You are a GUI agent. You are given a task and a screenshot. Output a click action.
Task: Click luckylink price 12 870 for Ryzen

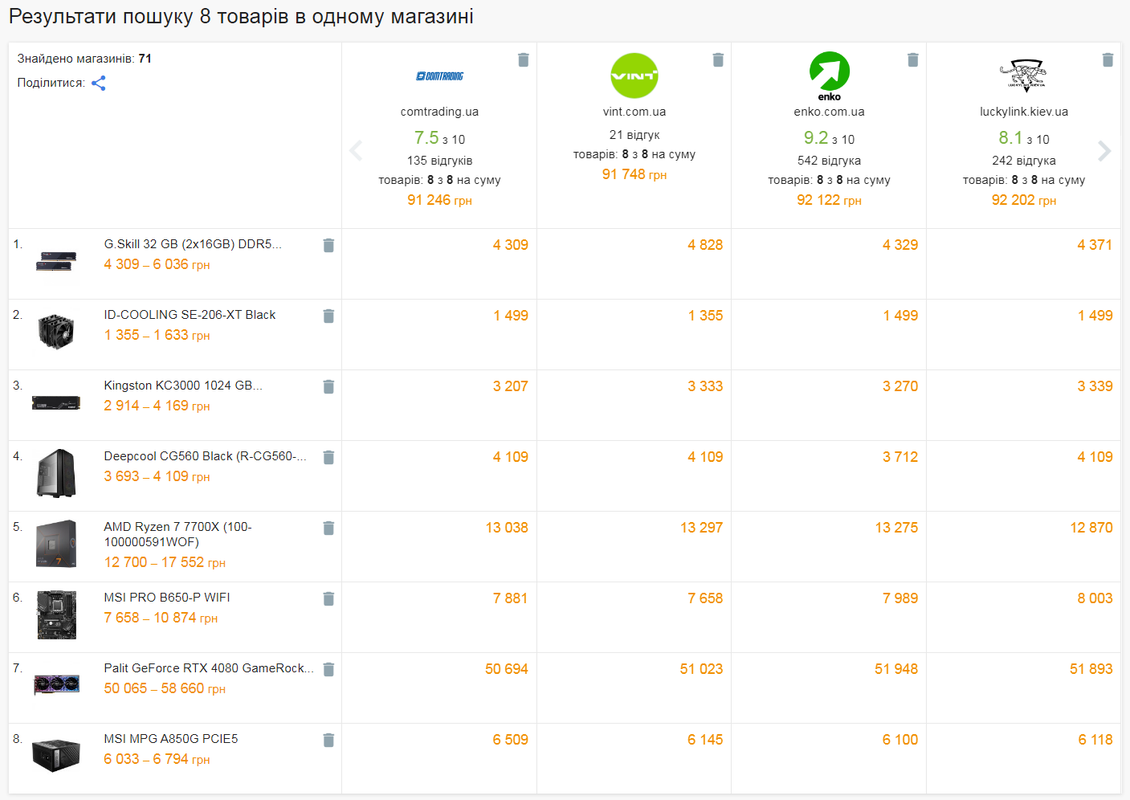(x=1091, y=528)
